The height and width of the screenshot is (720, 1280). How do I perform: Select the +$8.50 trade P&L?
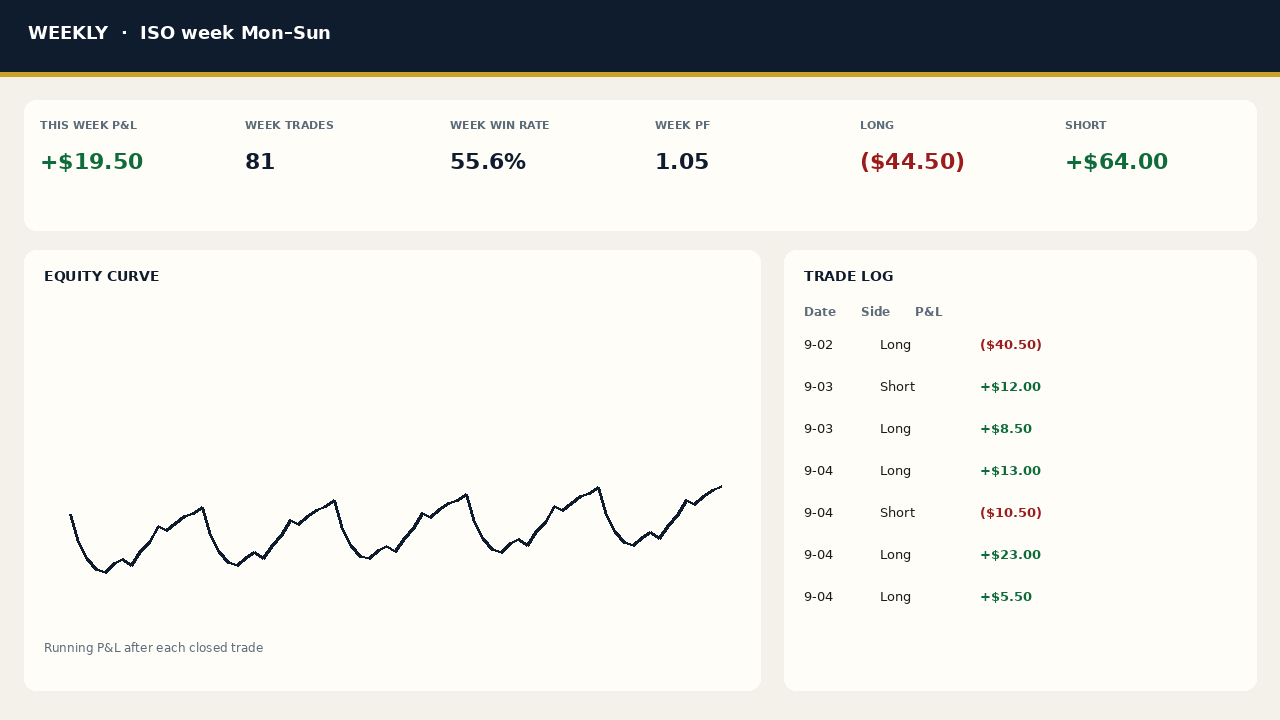[1006, 429]
